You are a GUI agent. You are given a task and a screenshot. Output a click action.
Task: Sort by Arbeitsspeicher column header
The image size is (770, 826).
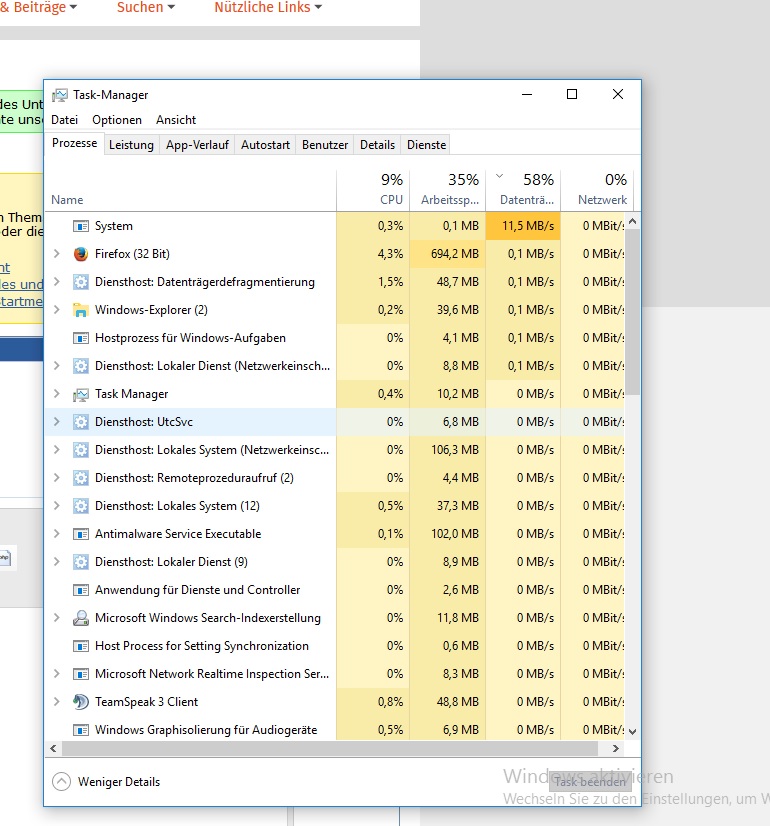[448, 189]
